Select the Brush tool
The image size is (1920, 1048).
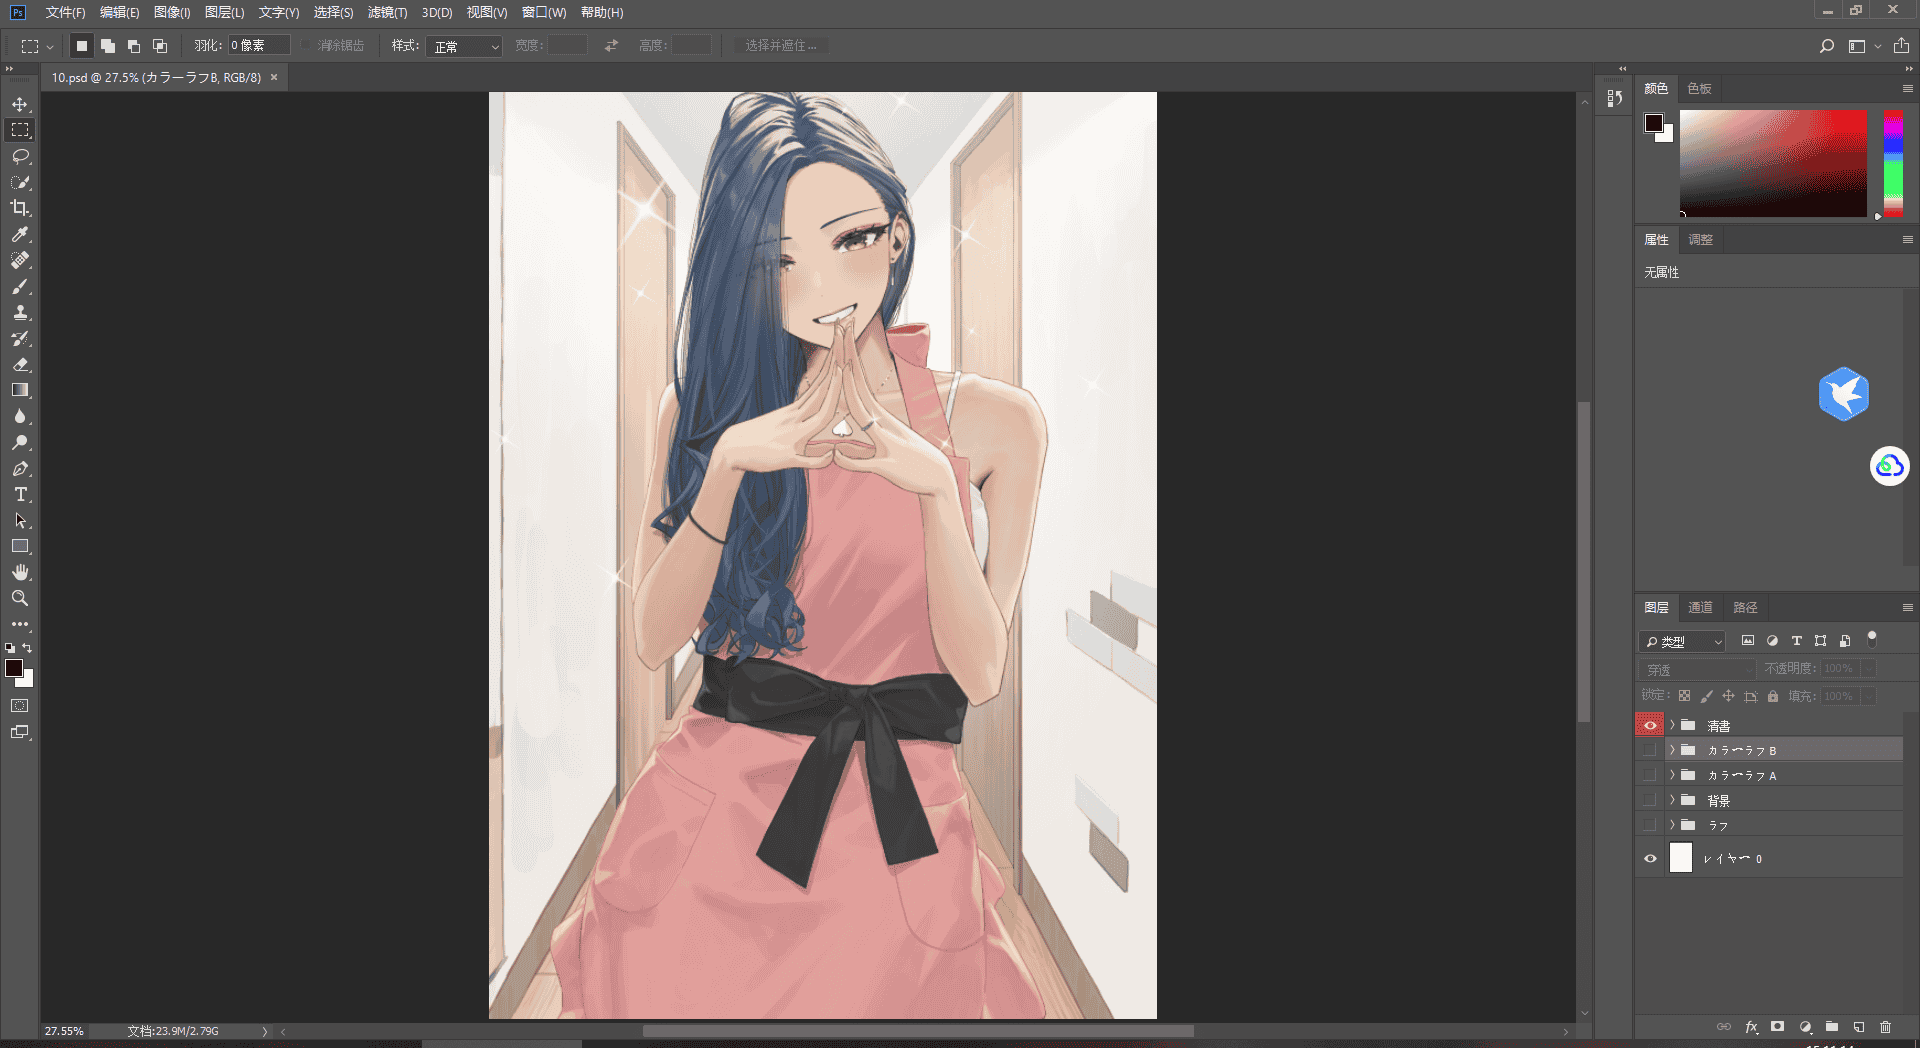point(20,286)
